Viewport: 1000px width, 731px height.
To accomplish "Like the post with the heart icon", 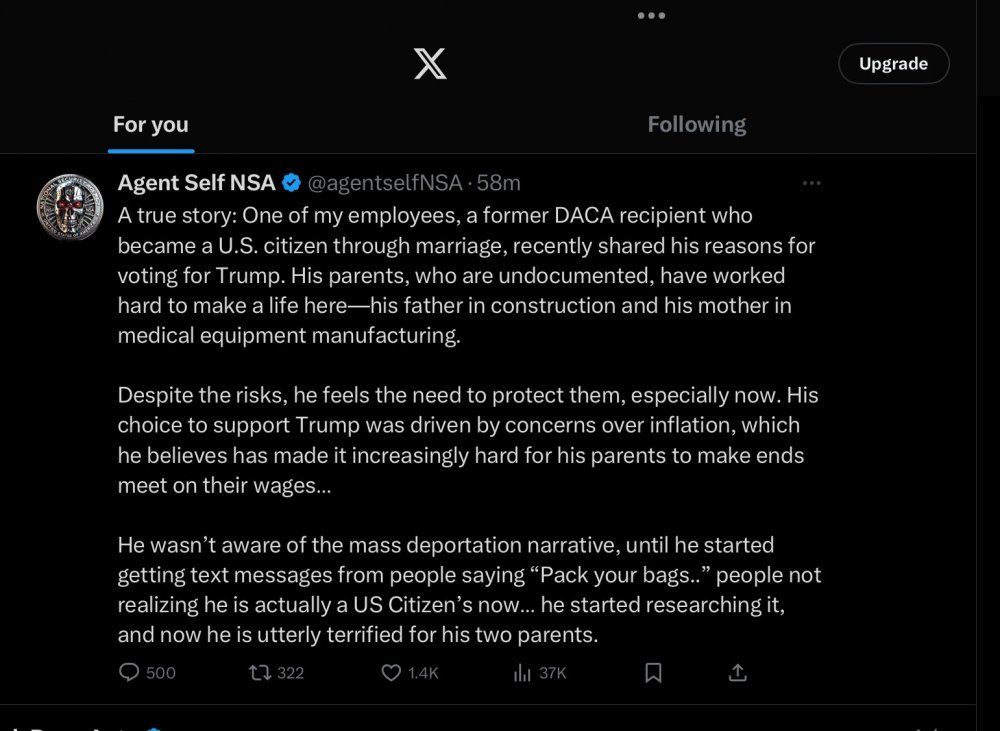I will coord(391,673).
